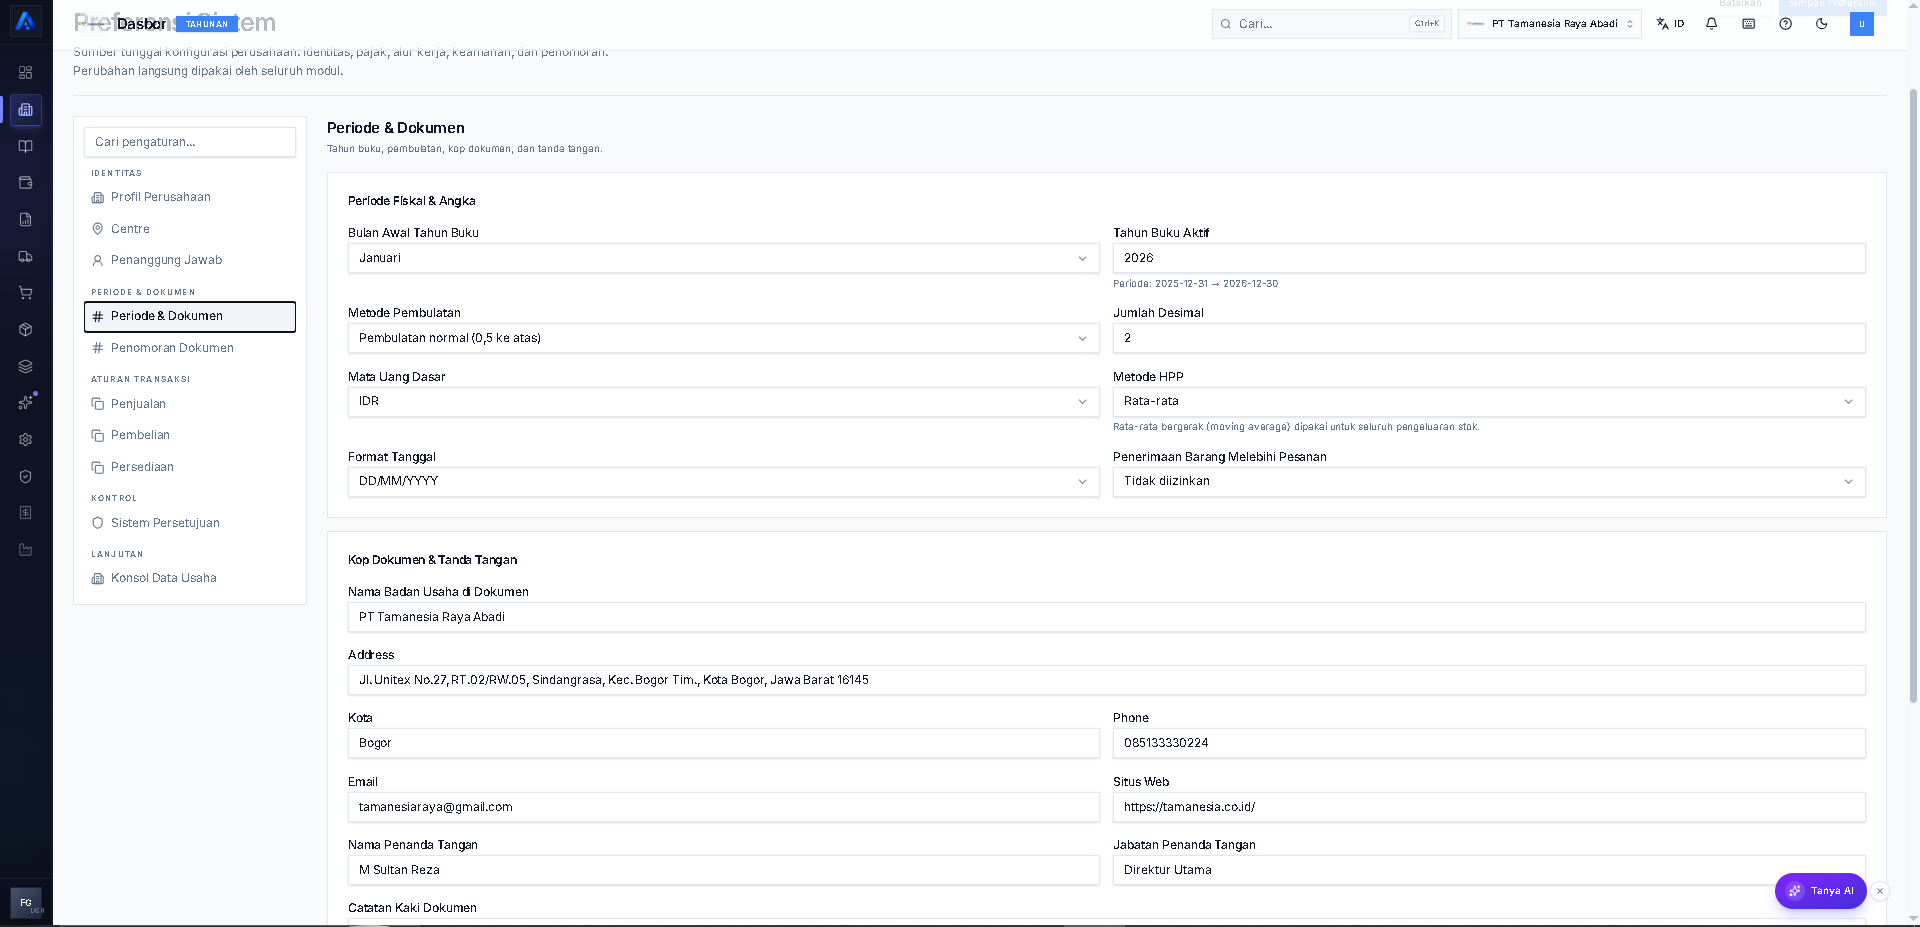
Task: Open the dollar receipt icon in sidebar
Action: click(x=26, y=512)
